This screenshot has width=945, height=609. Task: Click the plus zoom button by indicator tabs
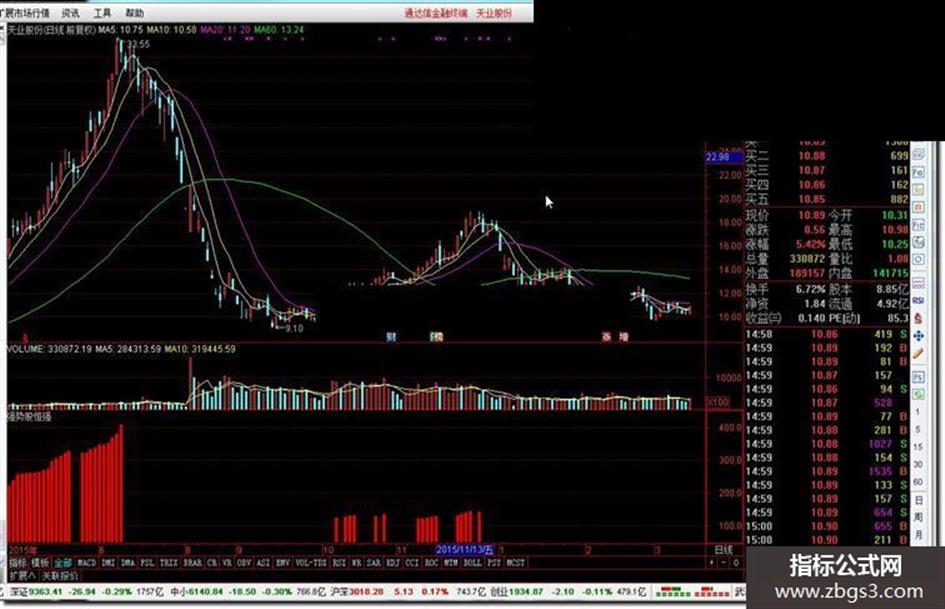[712, 563]
